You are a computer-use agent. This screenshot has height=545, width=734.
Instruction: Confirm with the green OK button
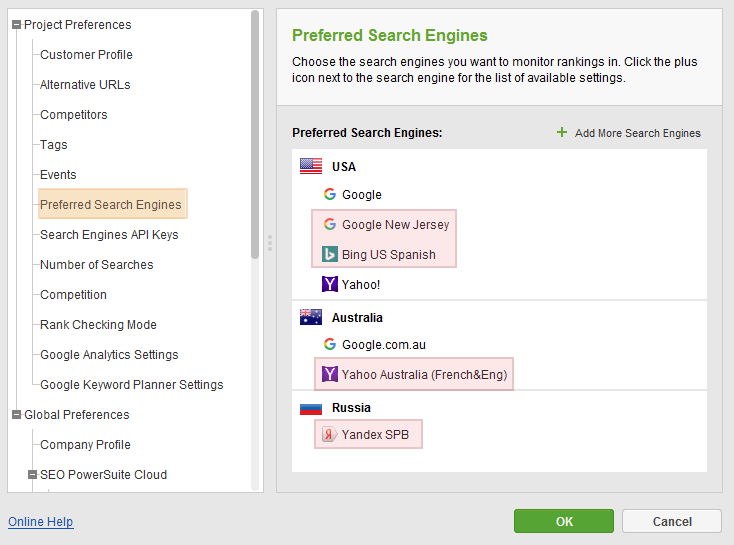tap(564, 521)
